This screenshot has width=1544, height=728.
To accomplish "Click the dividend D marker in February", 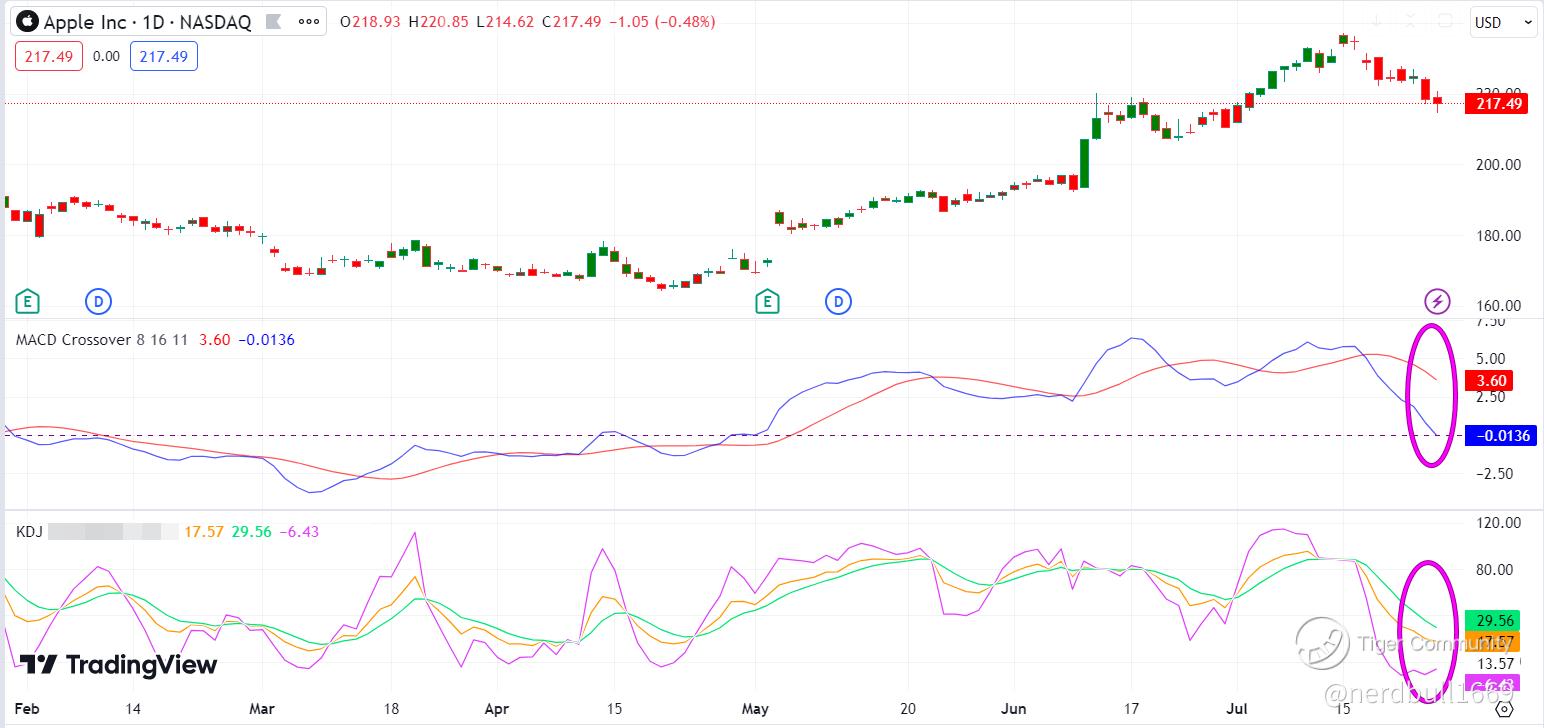I will pos(98,300).
